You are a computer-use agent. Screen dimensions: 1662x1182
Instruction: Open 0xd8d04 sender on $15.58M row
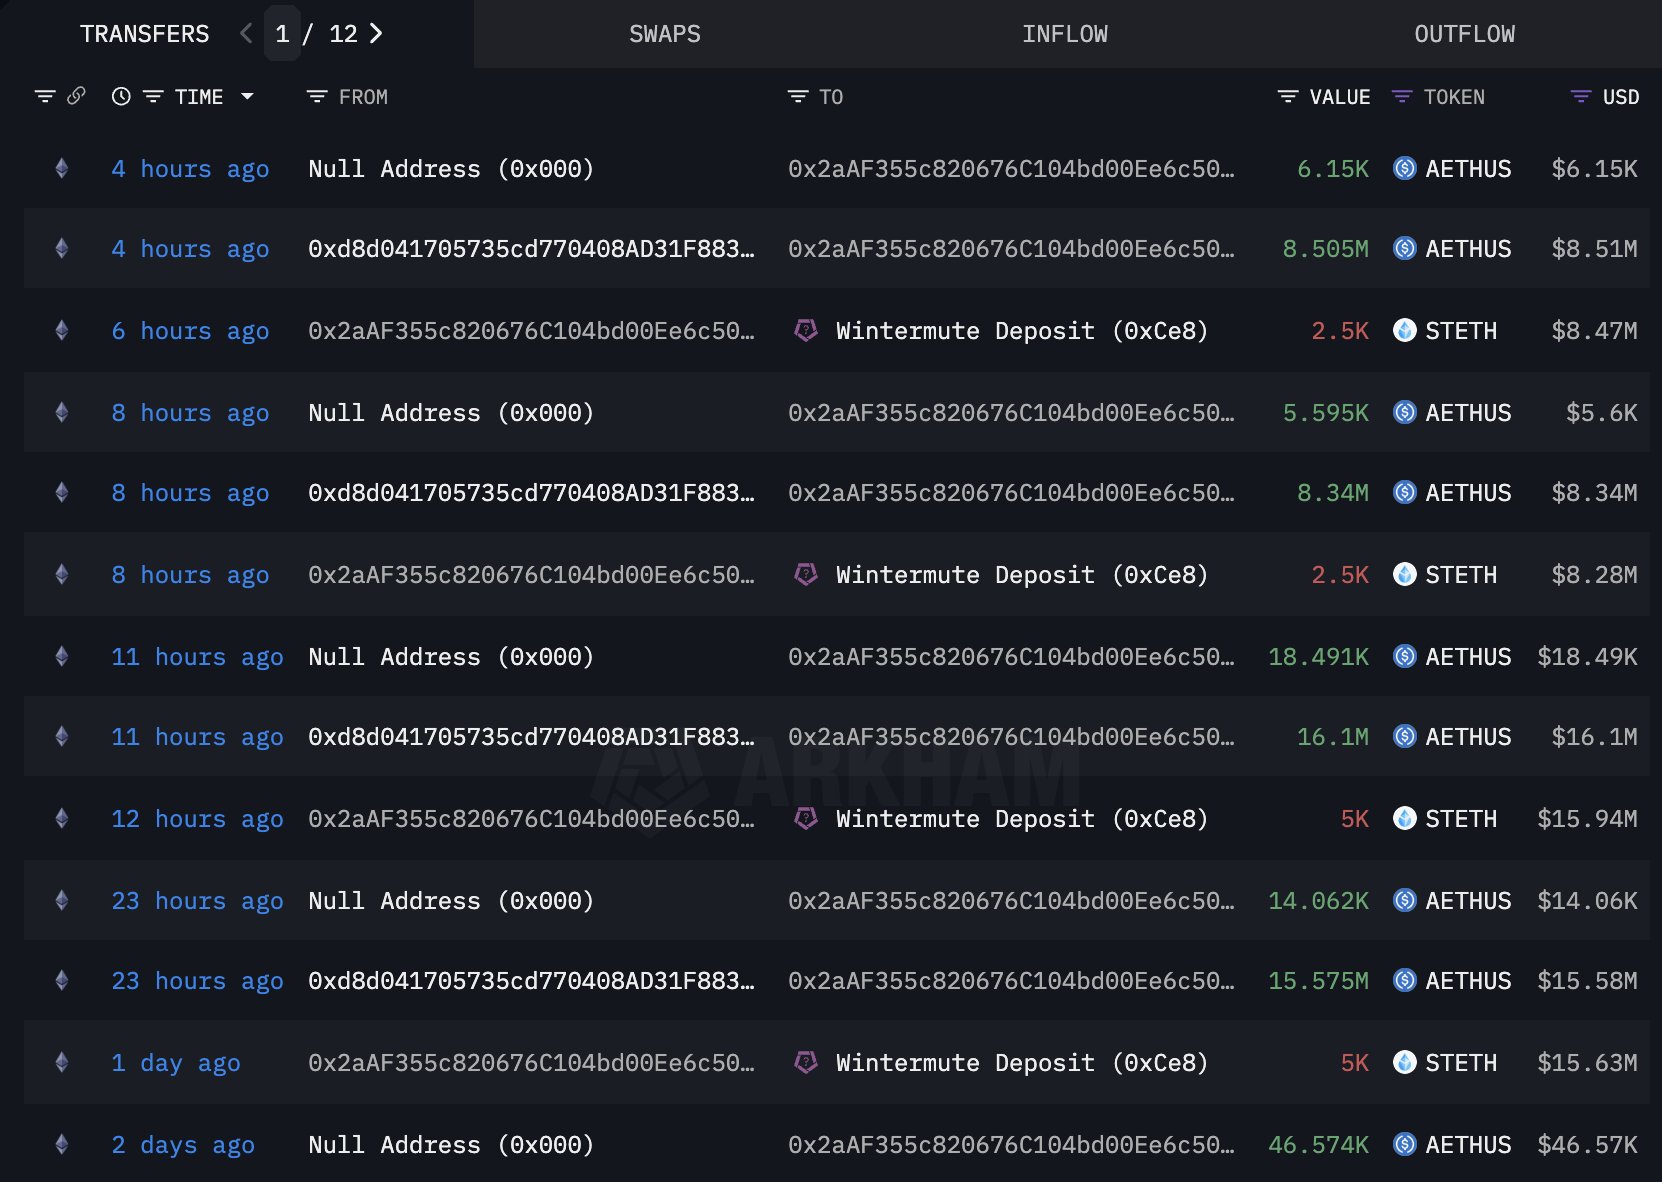pos(531,981)
